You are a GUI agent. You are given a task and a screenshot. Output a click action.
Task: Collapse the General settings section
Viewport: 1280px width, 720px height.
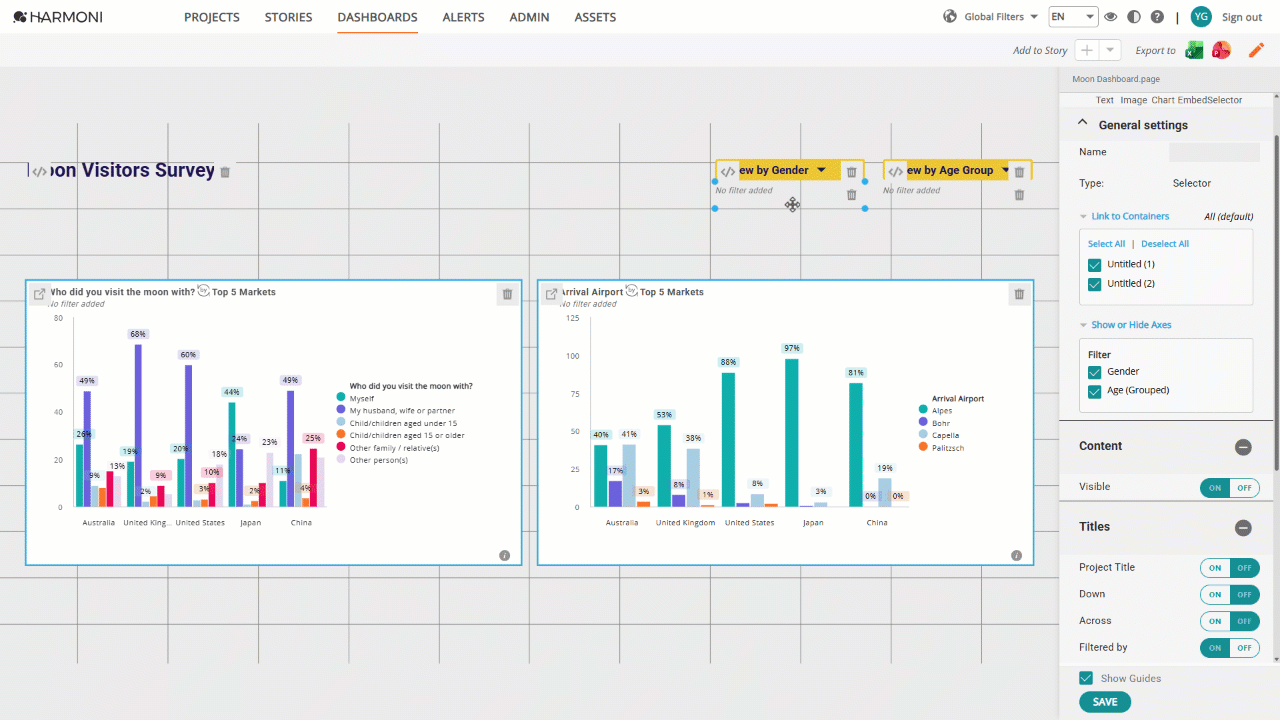tap(1082, 123)
